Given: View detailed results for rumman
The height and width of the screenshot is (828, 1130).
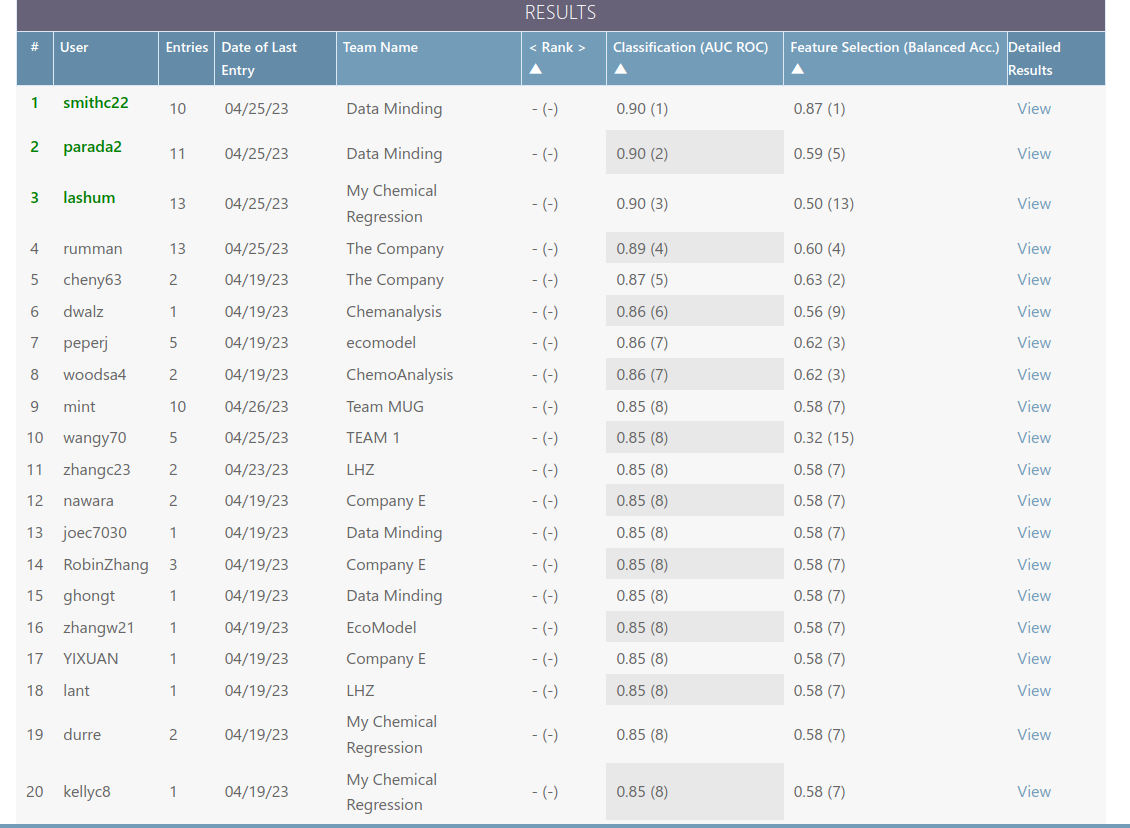Looking at the screenshot, I should tap(1034, 248).
